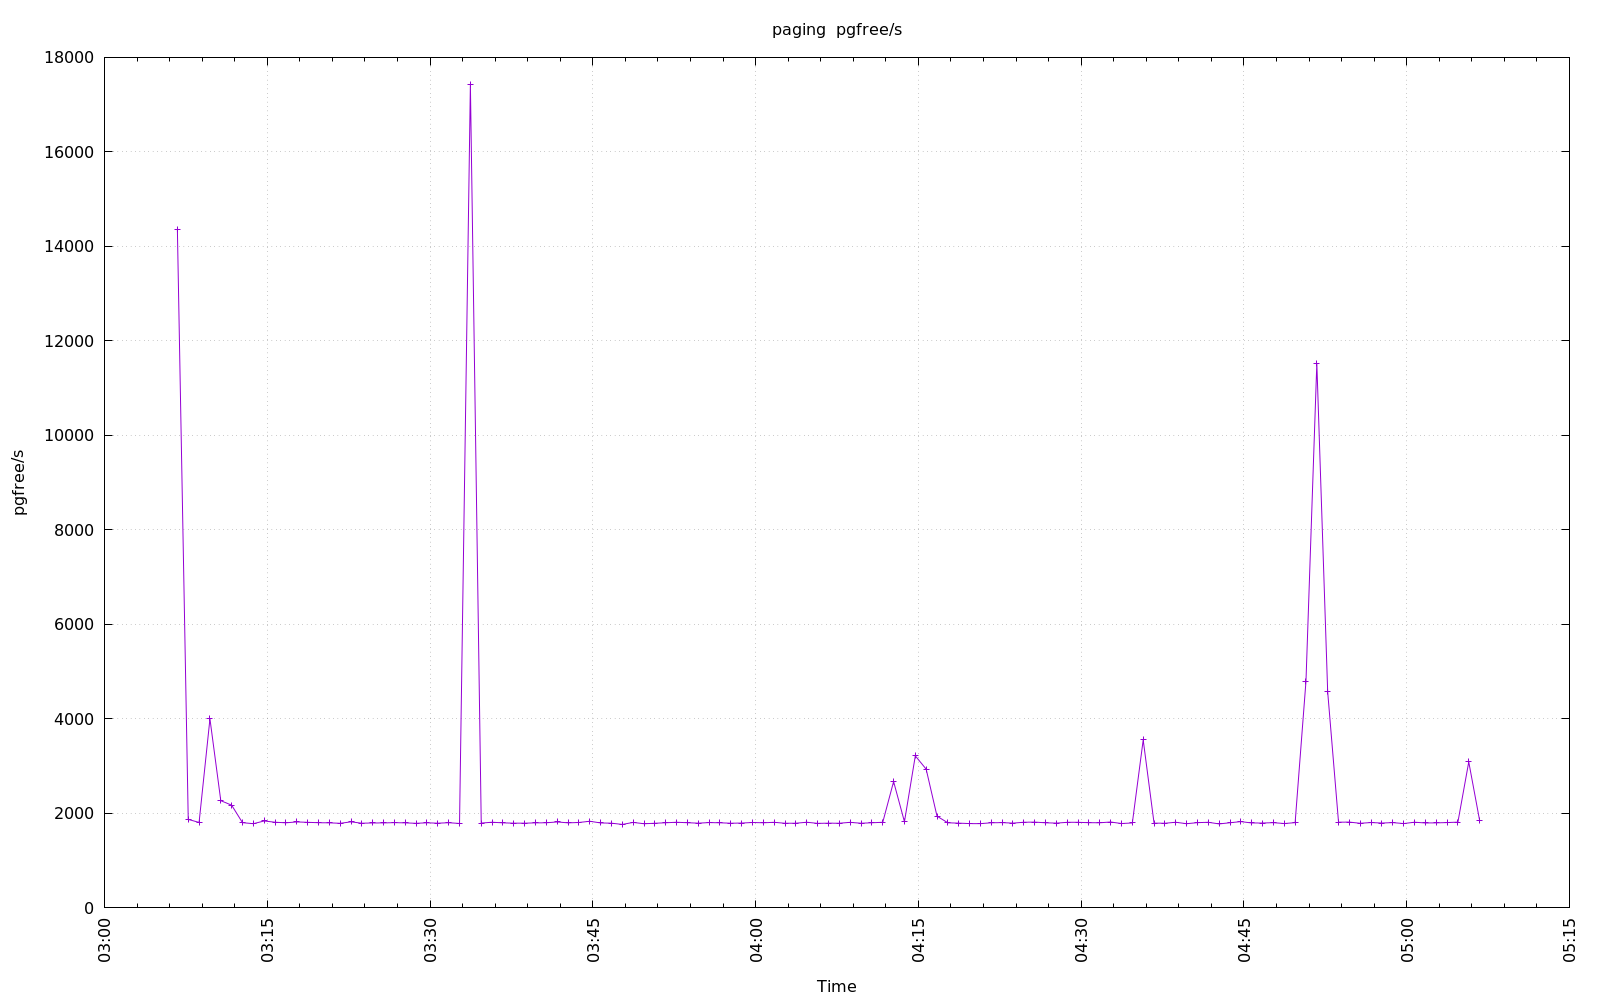Click the first data point near 14000
This screenshot has width=1600, height=1000.
tap(177, 229)
